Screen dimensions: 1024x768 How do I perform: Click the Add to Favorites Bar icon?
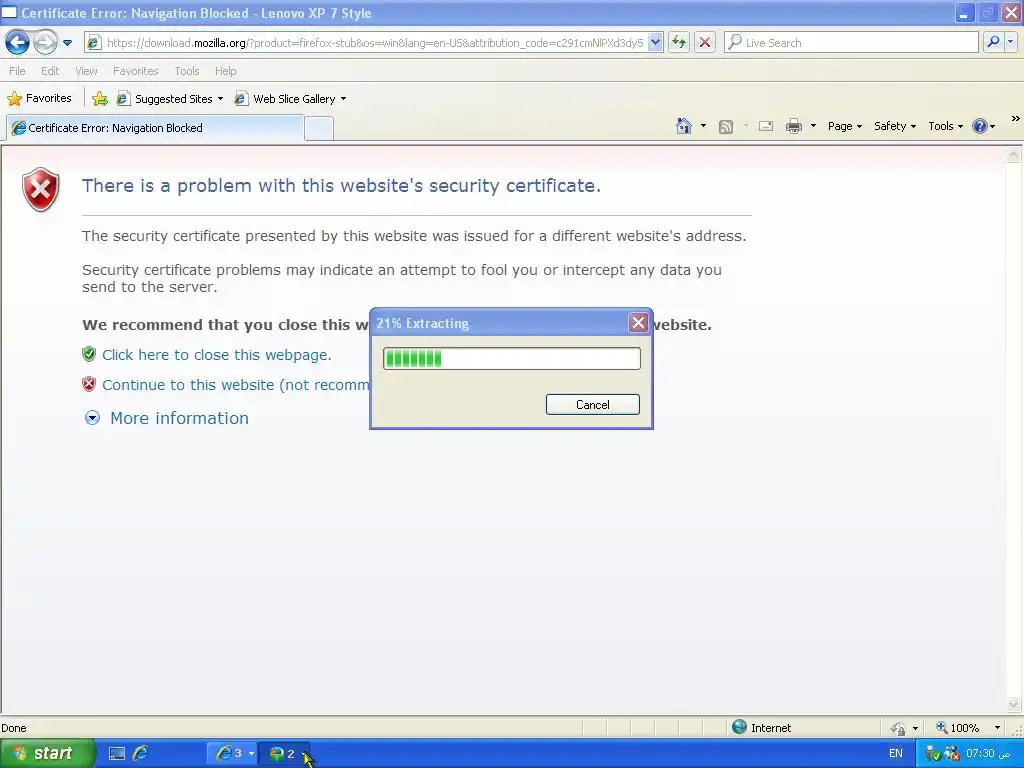[100, 99]
